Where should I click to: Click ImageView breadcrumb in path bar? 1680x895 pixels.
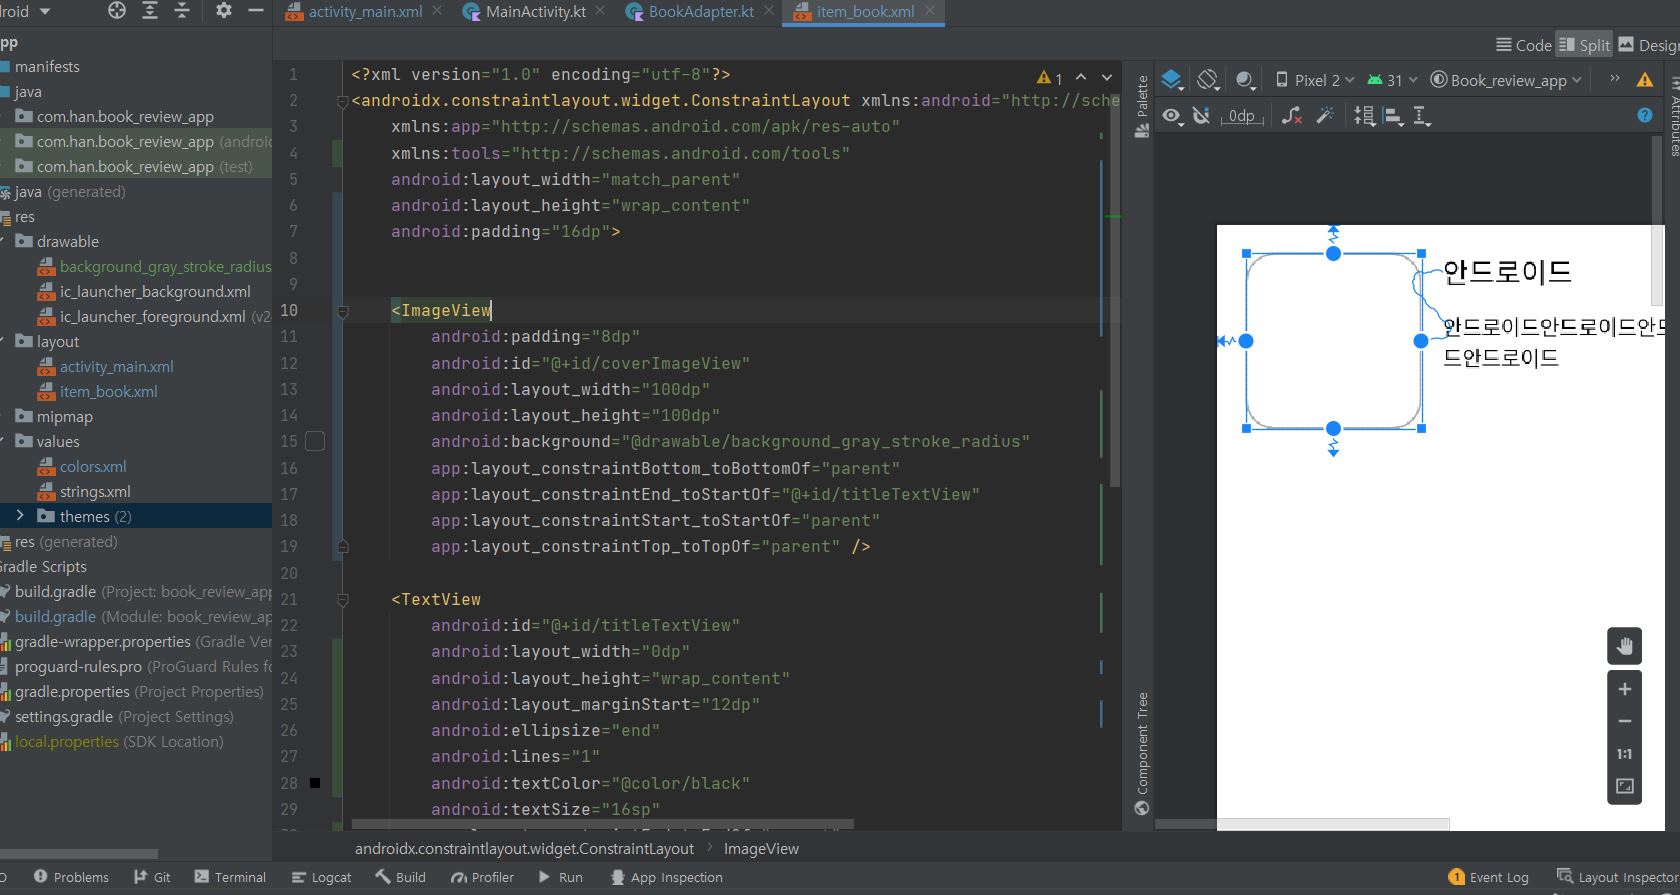point(761,848)
